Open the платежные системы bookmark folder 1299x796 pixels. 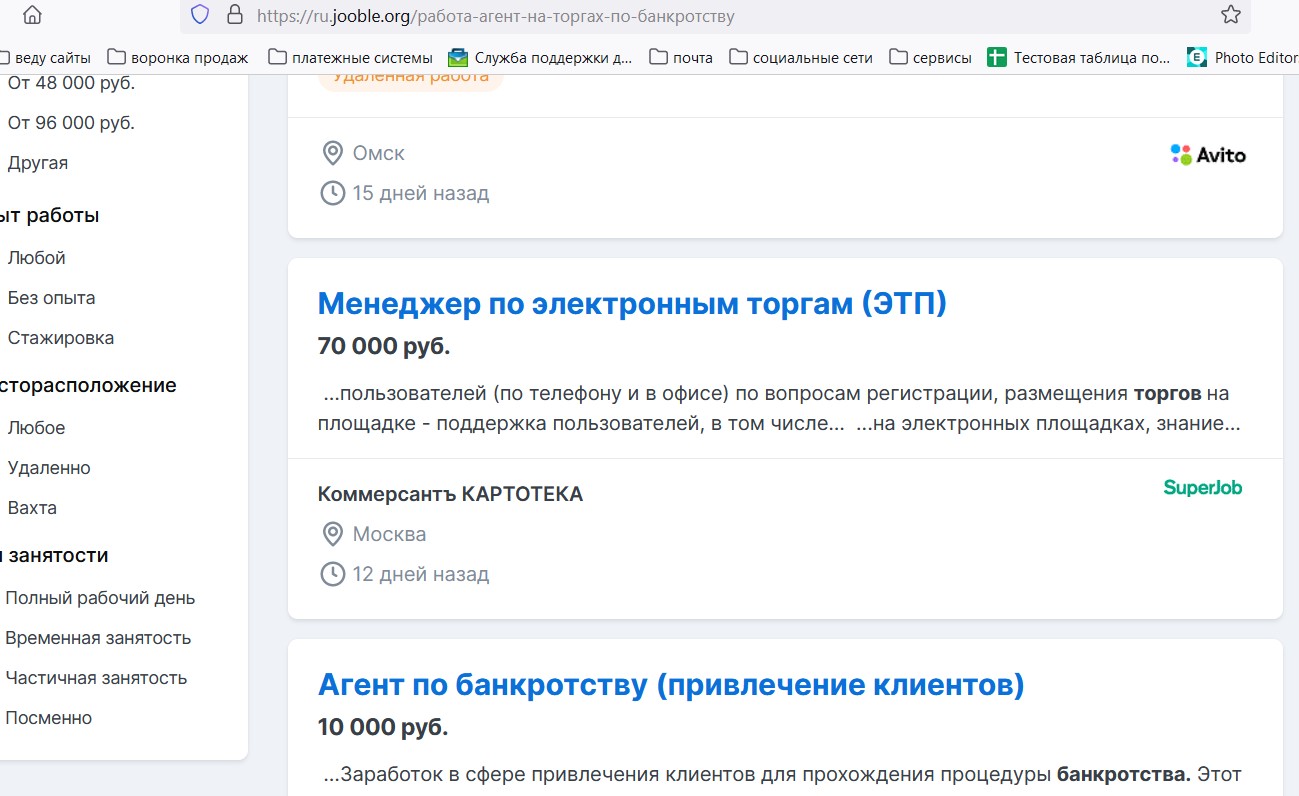click(x=351, y=58)
